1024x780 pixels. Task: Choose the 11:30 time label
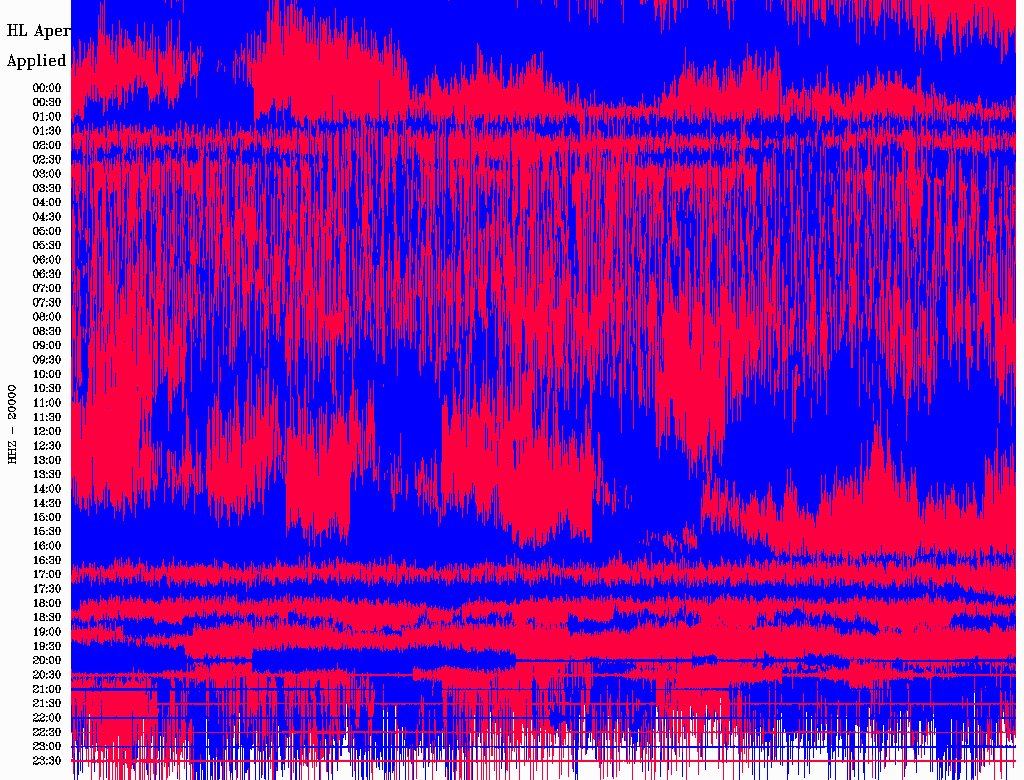(47, 417)
